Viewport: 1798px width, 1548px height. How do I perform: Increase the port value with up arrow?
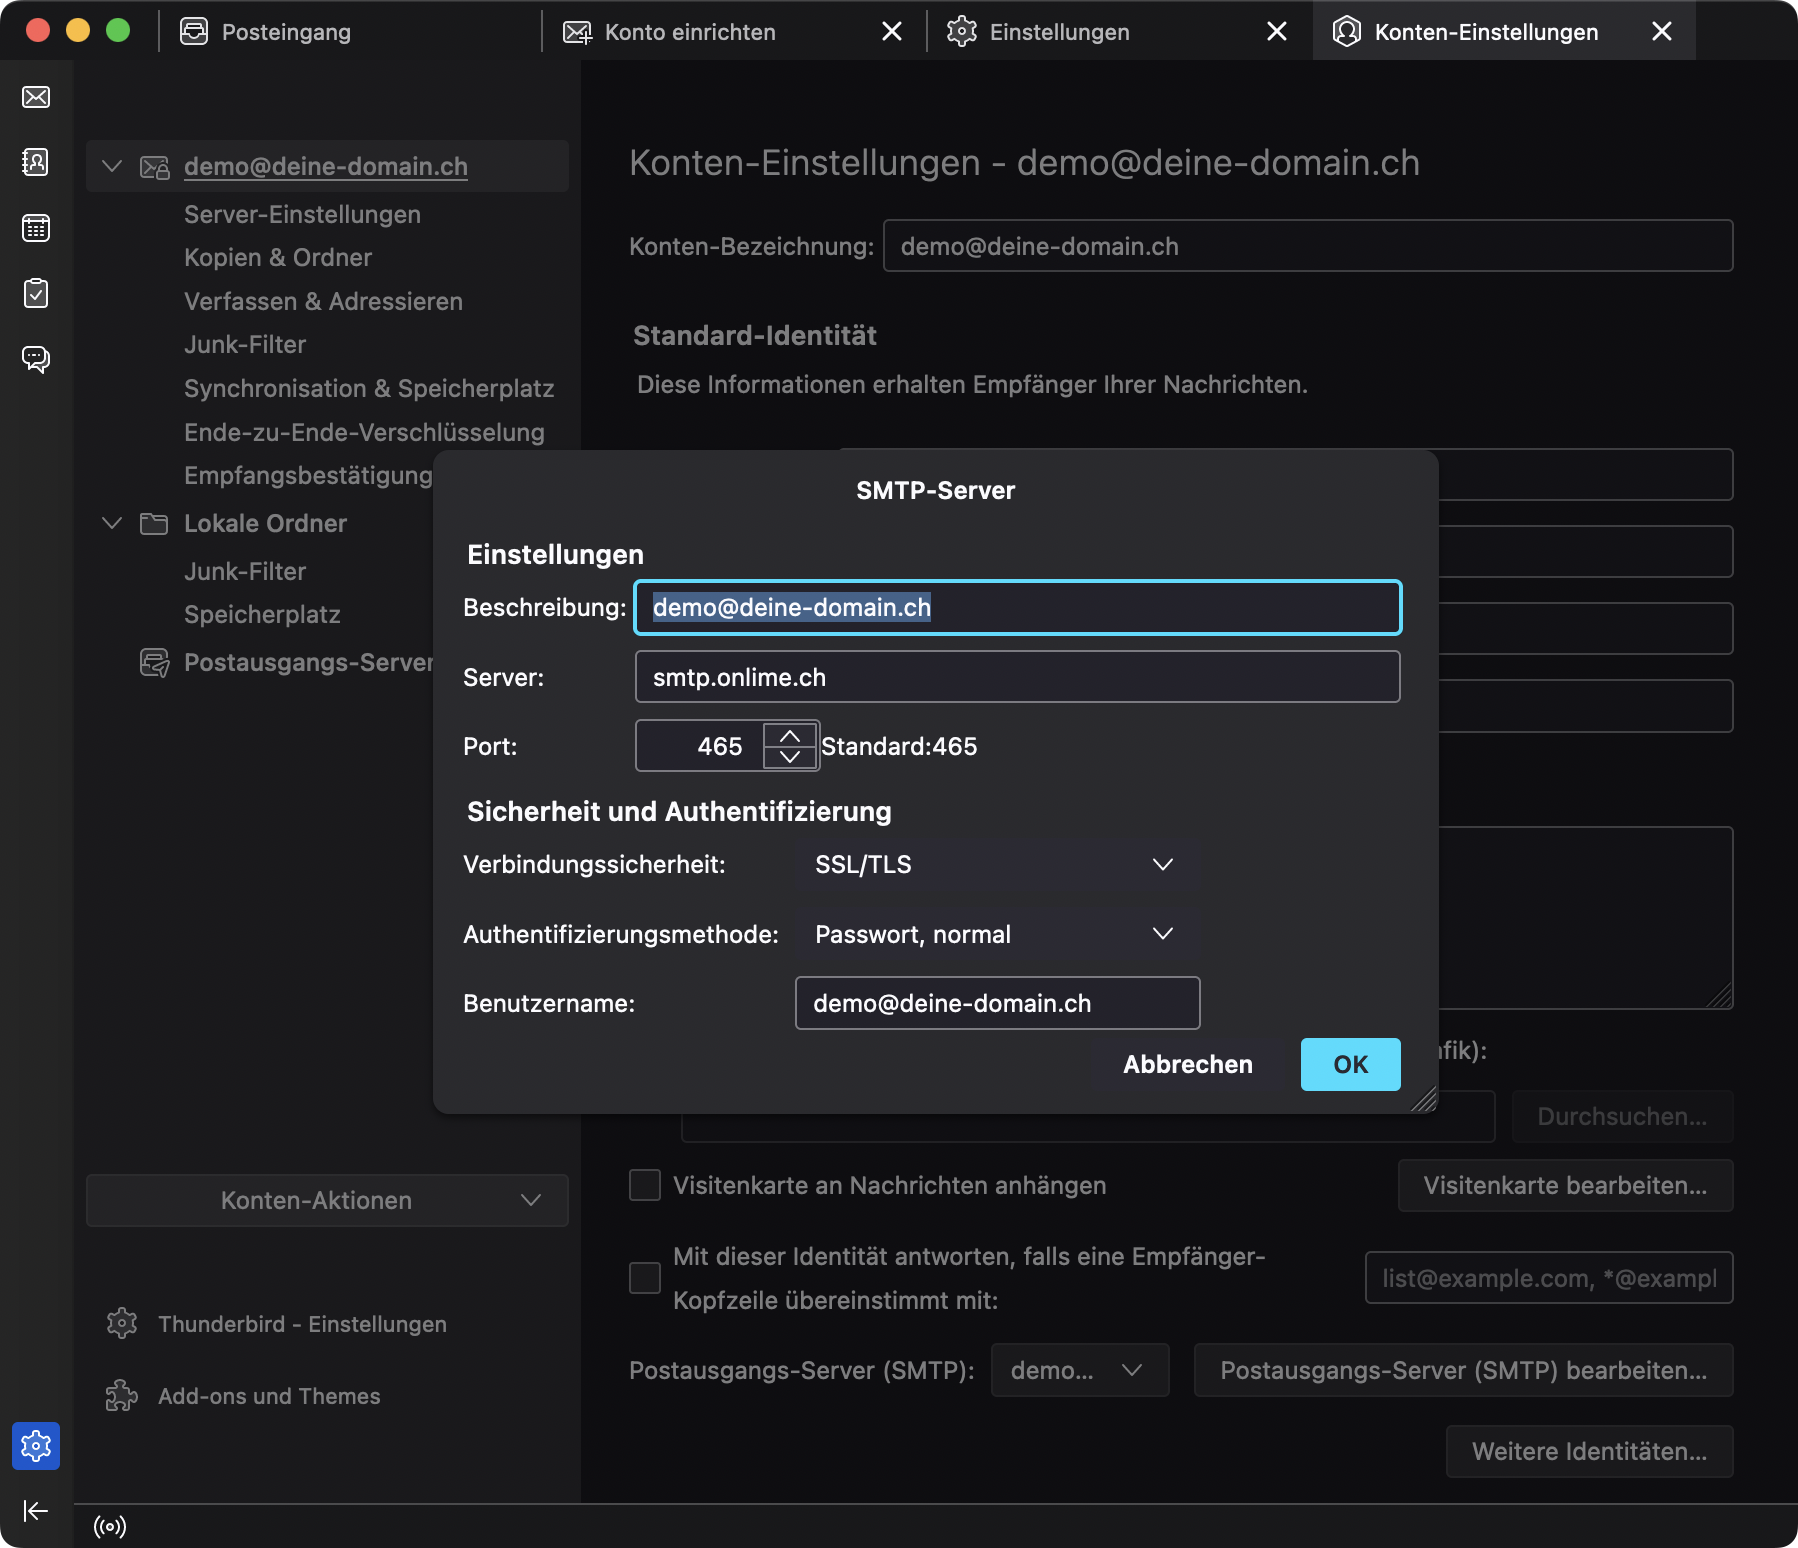point(790,735)
